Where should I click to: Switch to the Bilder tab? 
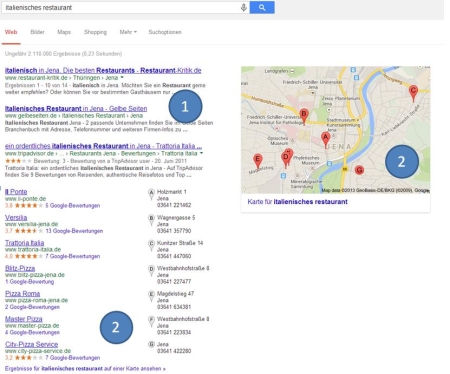[37, 32]
